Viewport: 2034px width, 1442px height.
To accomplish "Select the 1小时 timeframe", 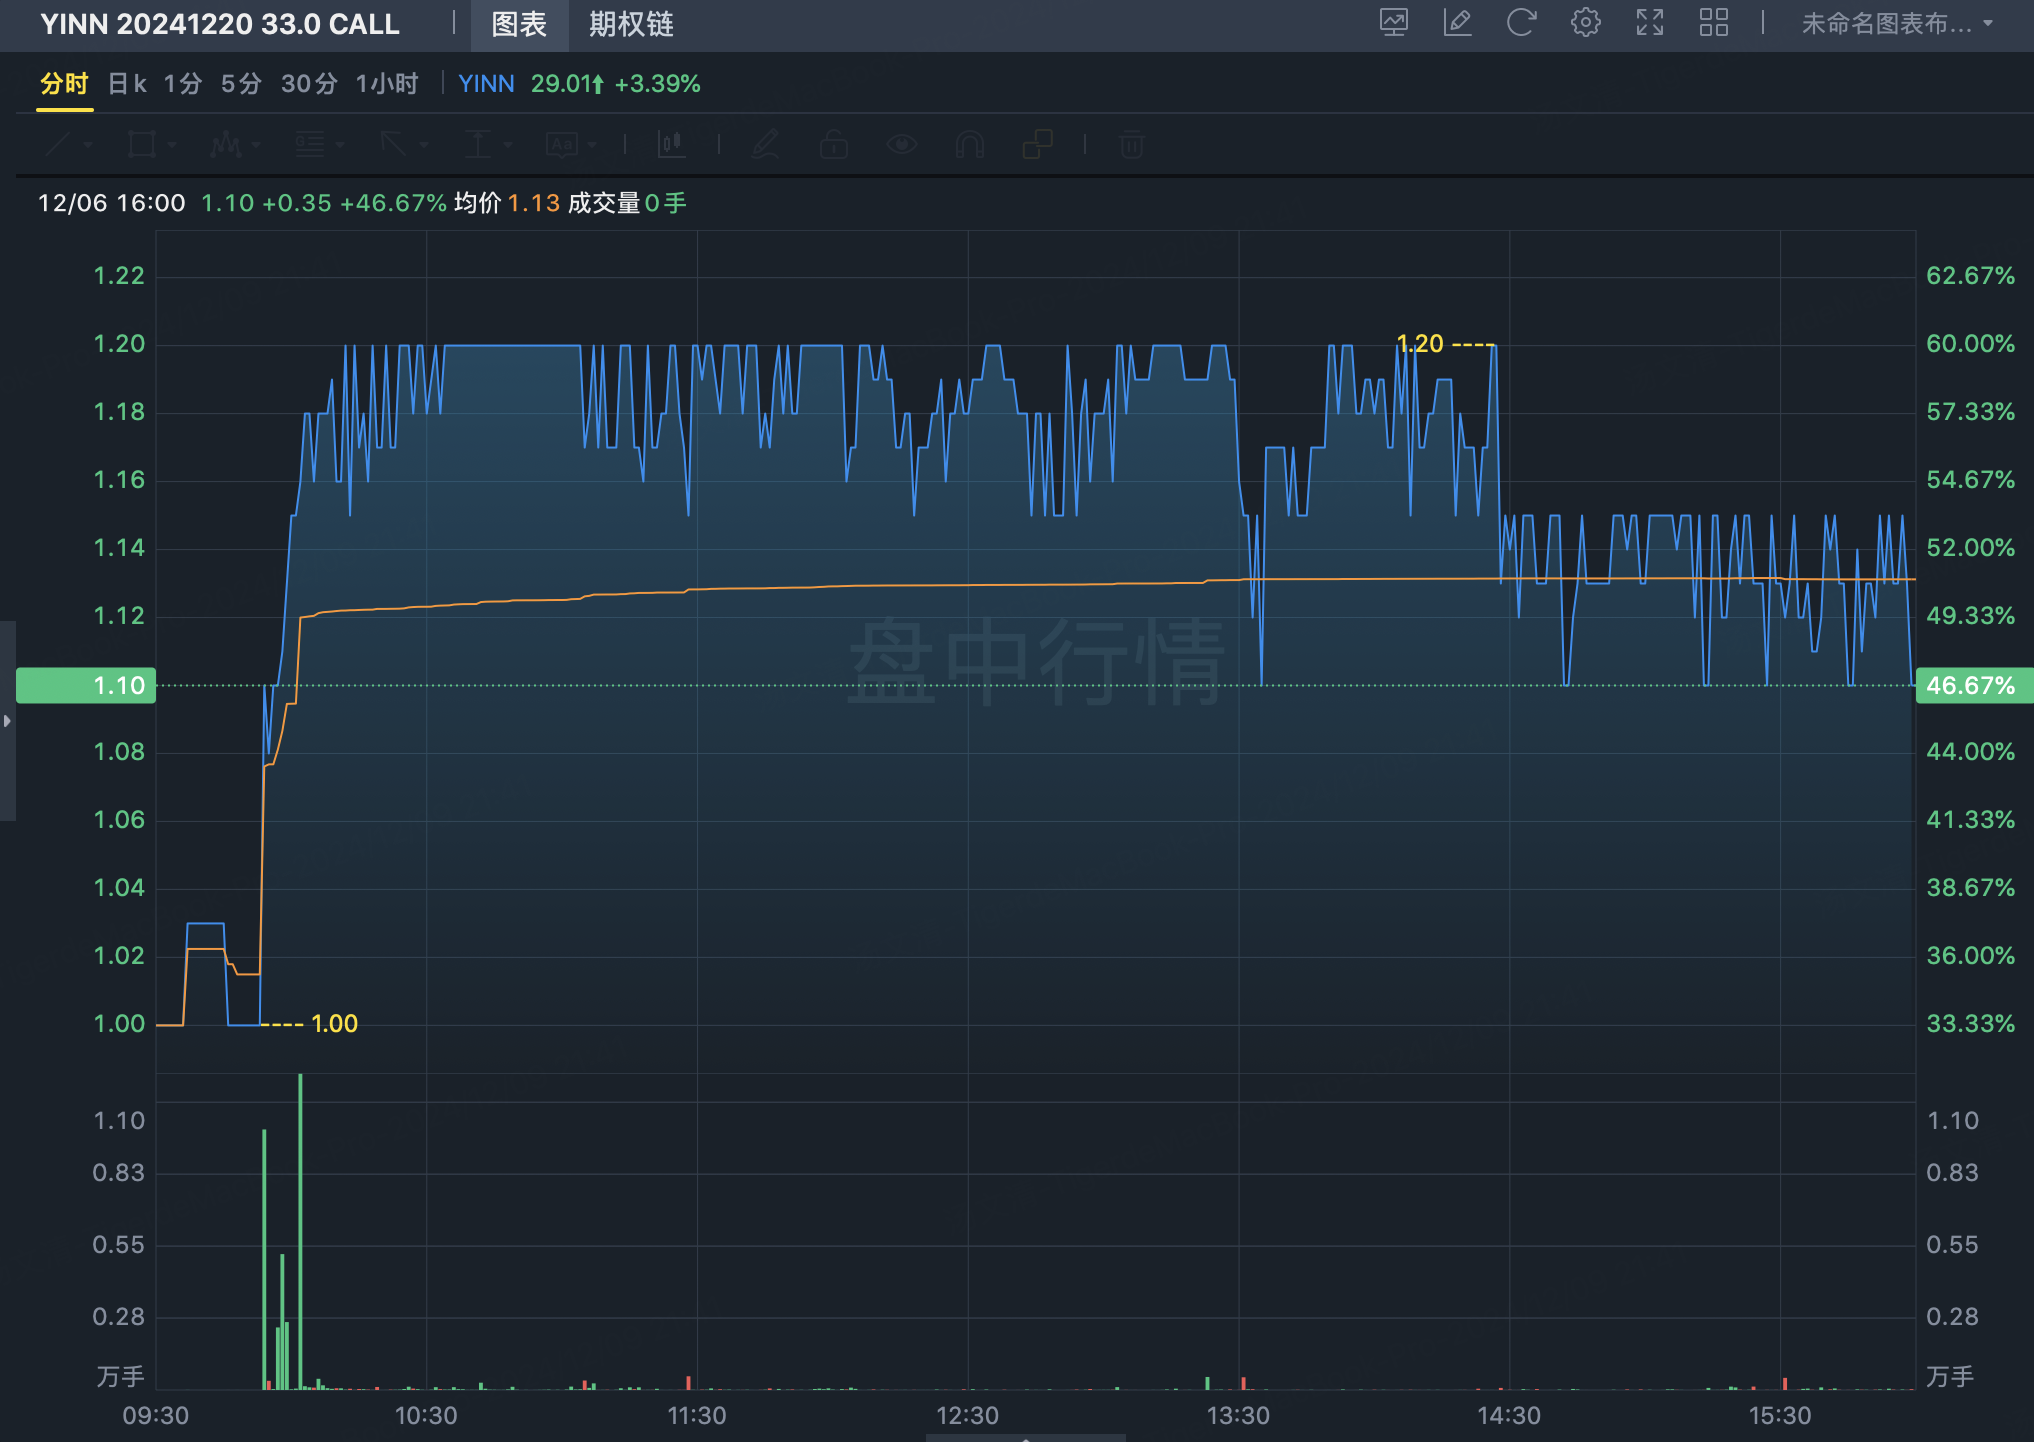I will (x=387, y=84).
